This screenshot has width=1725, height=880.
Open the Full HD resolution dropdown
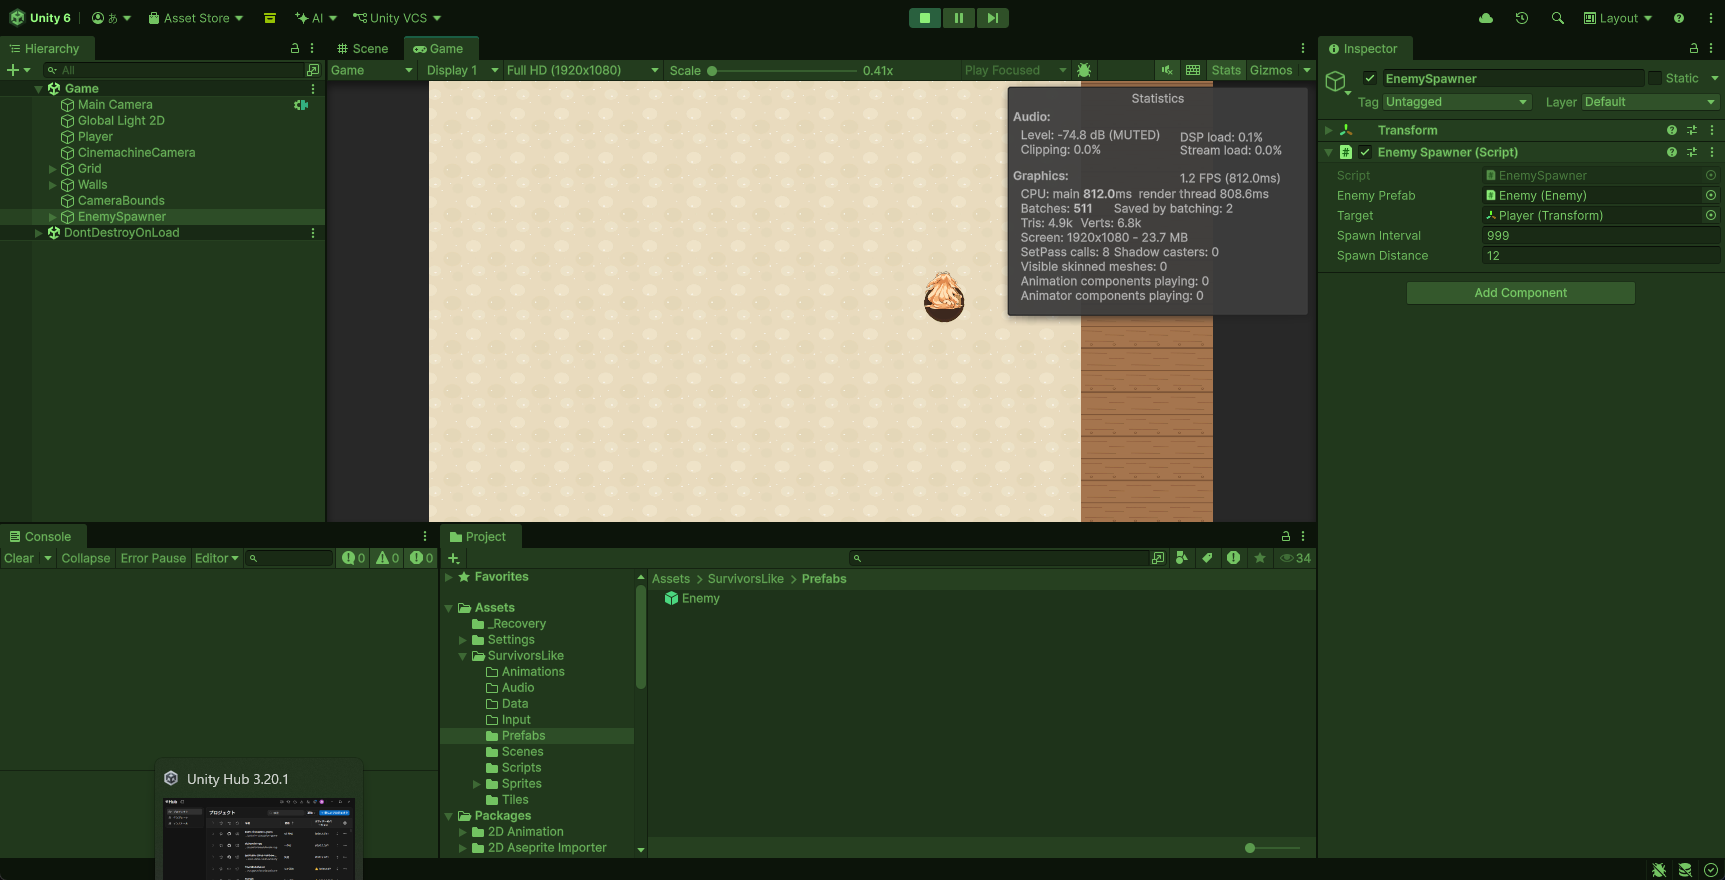pos(582,70)
